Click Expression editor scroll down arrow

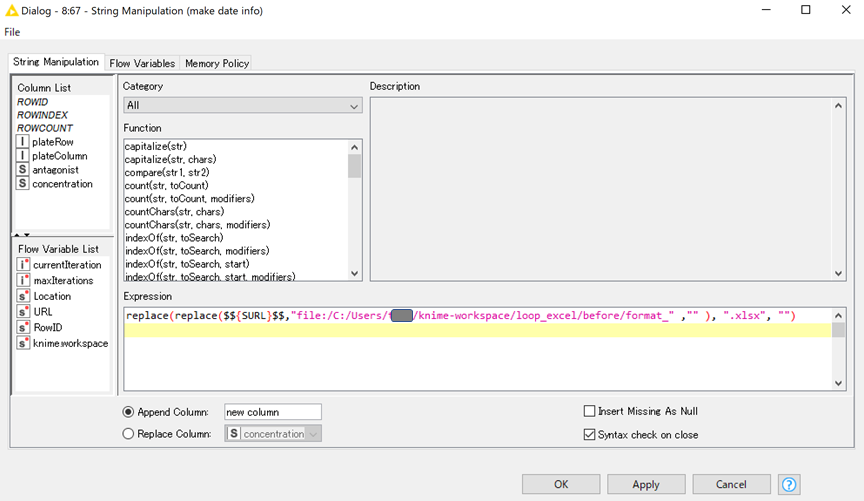click(838, 383)
